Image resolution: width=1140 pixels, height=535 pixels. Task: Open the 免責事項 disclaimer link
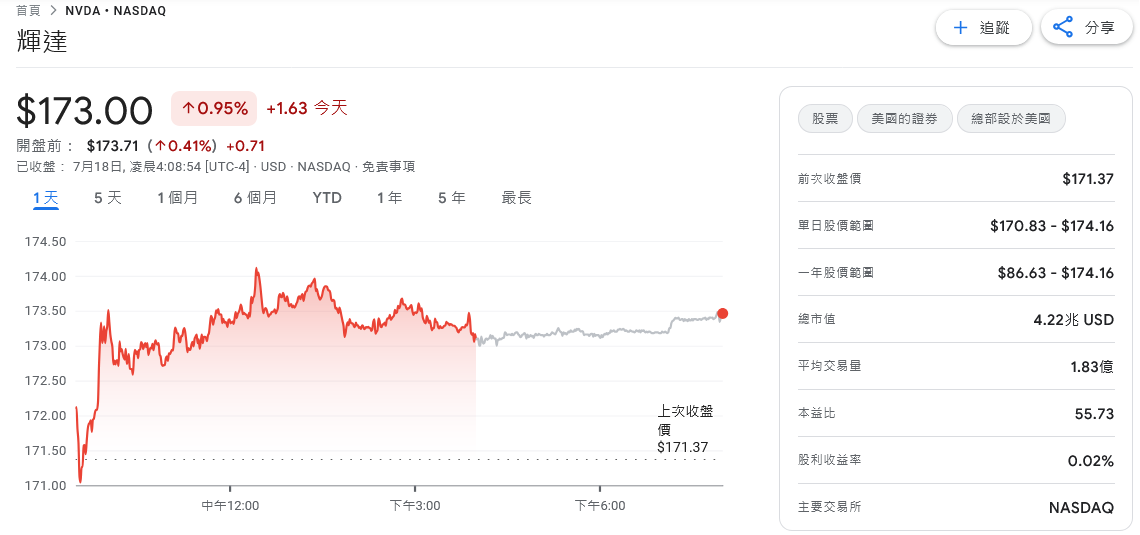click(x=388, y=166)
